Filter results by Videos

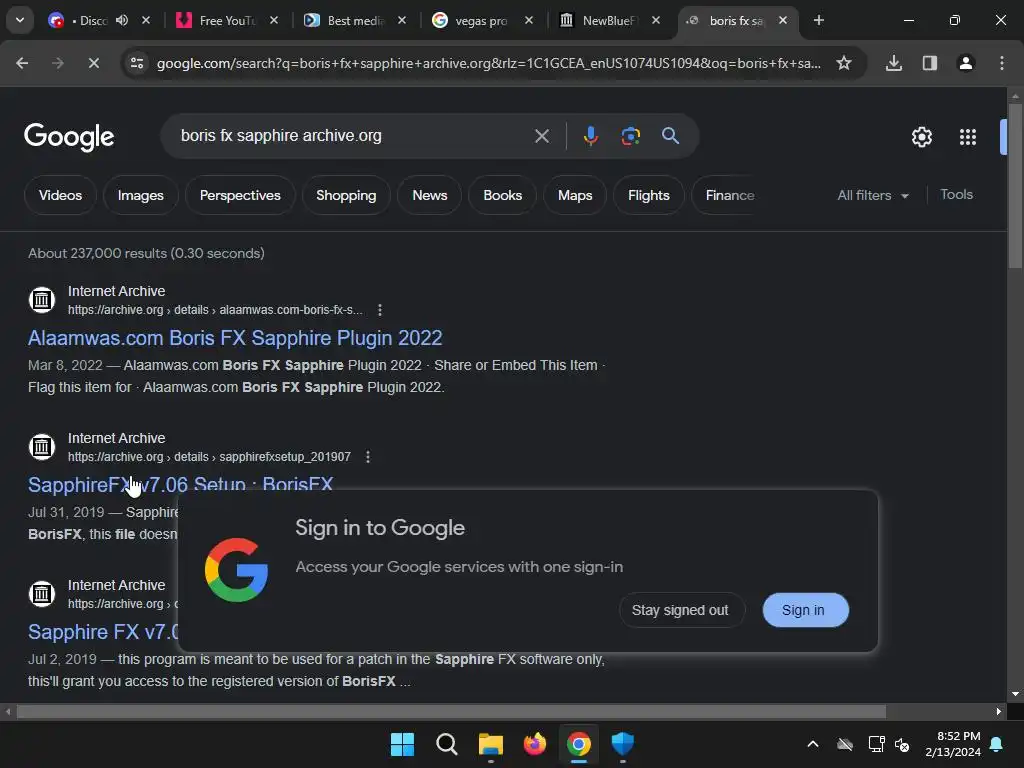[60, 195]
